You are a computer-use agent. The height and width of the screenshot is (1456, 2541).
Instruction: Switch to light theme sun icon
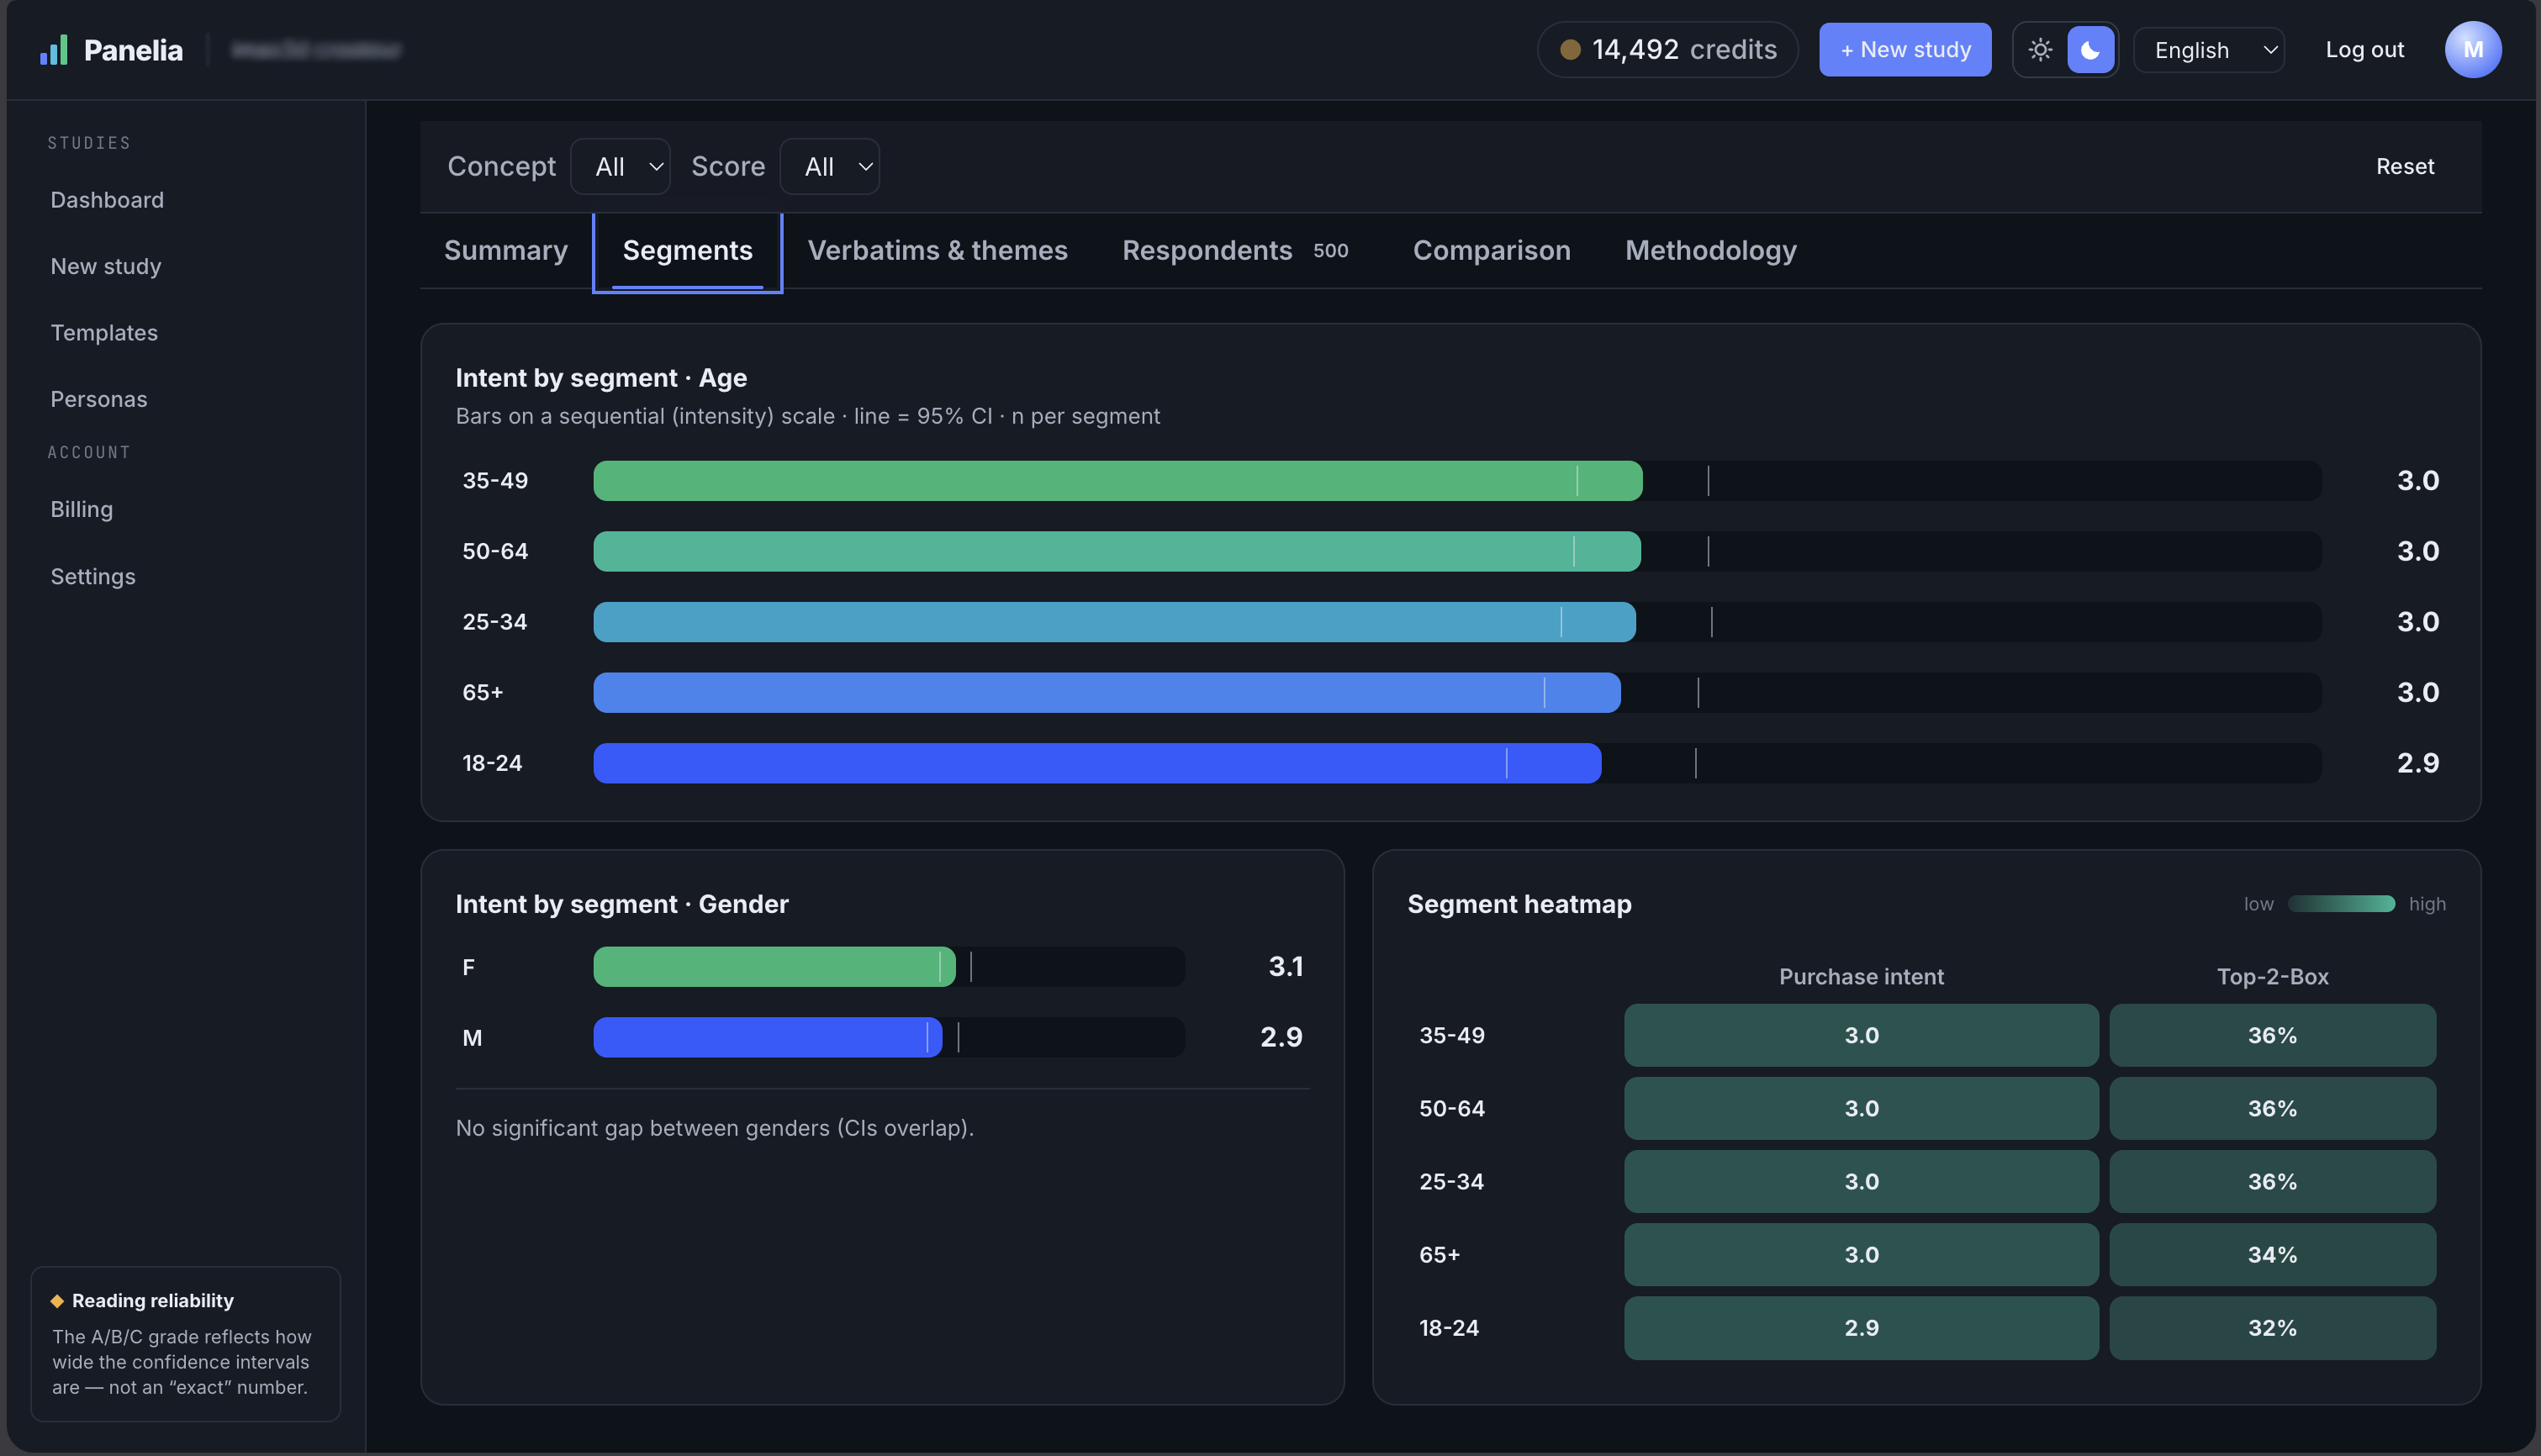click(2040, 50)
